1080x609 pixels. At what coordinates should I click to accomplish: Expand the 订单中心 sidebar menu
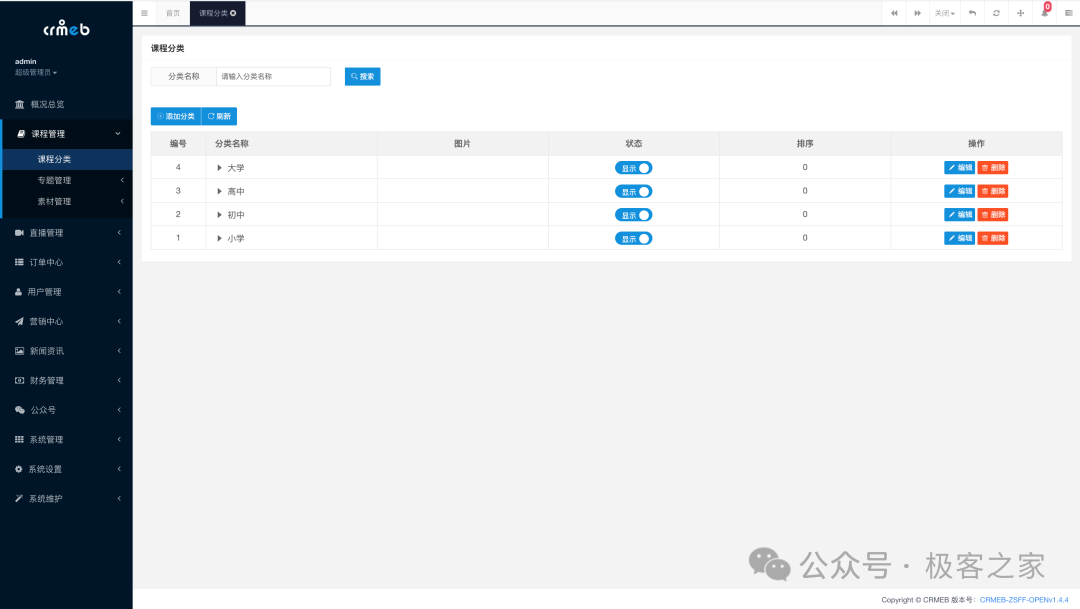point(66,262)
